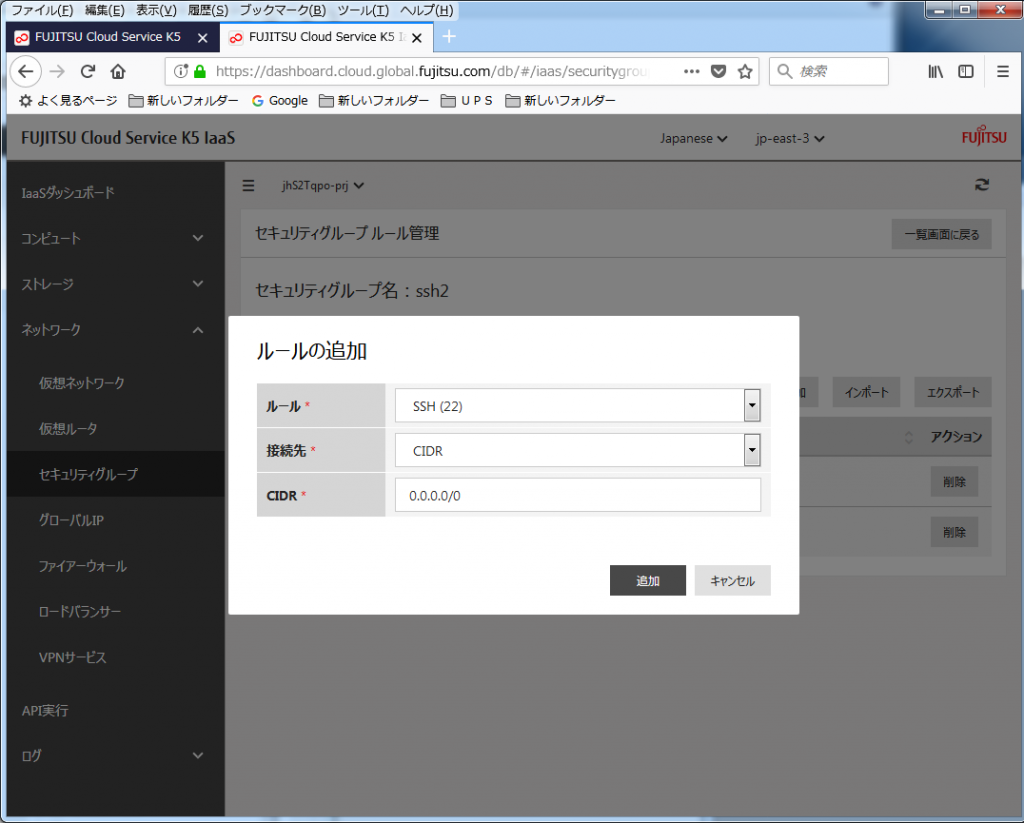Click the browser forward arrow
Viewport: 1024px width, 823px height.
pos(57,71)
